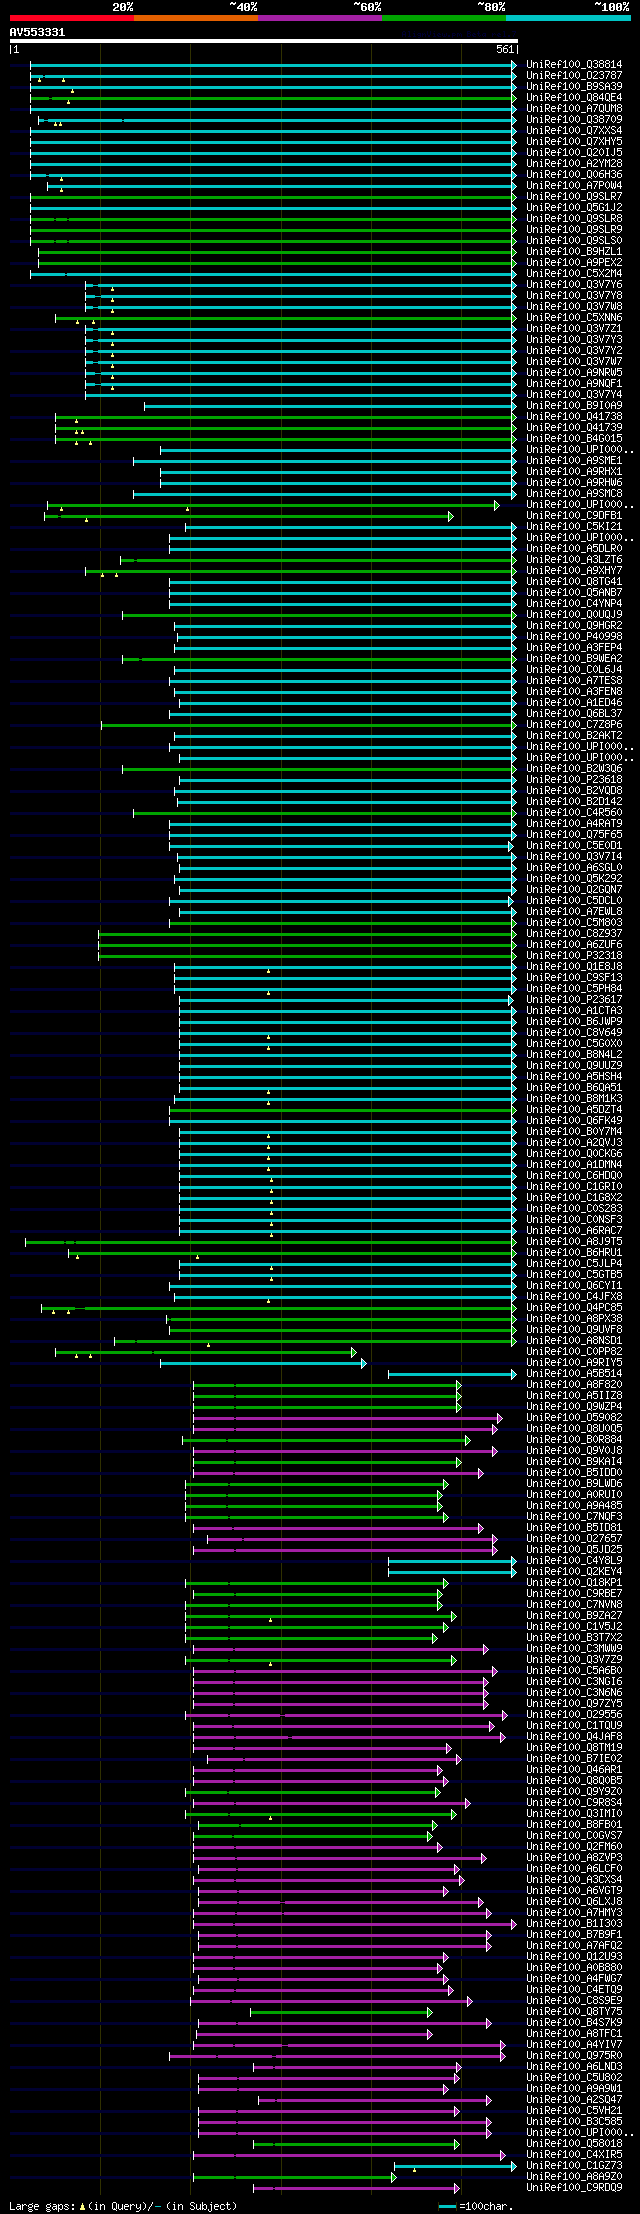The width and height of the screenshot is (640, 2214).
Task: Open hit UniRef100_Q84QE4
Action: 574,98
